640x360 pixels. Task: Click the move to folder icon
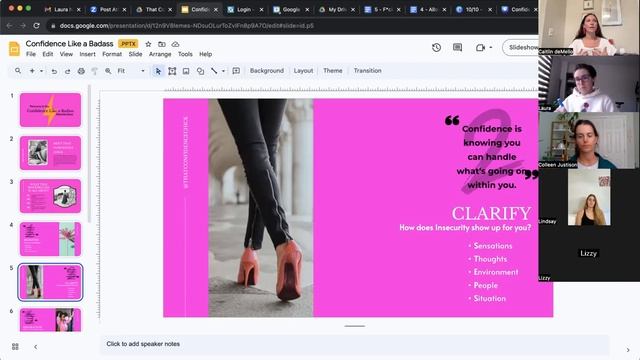[162, 44]
